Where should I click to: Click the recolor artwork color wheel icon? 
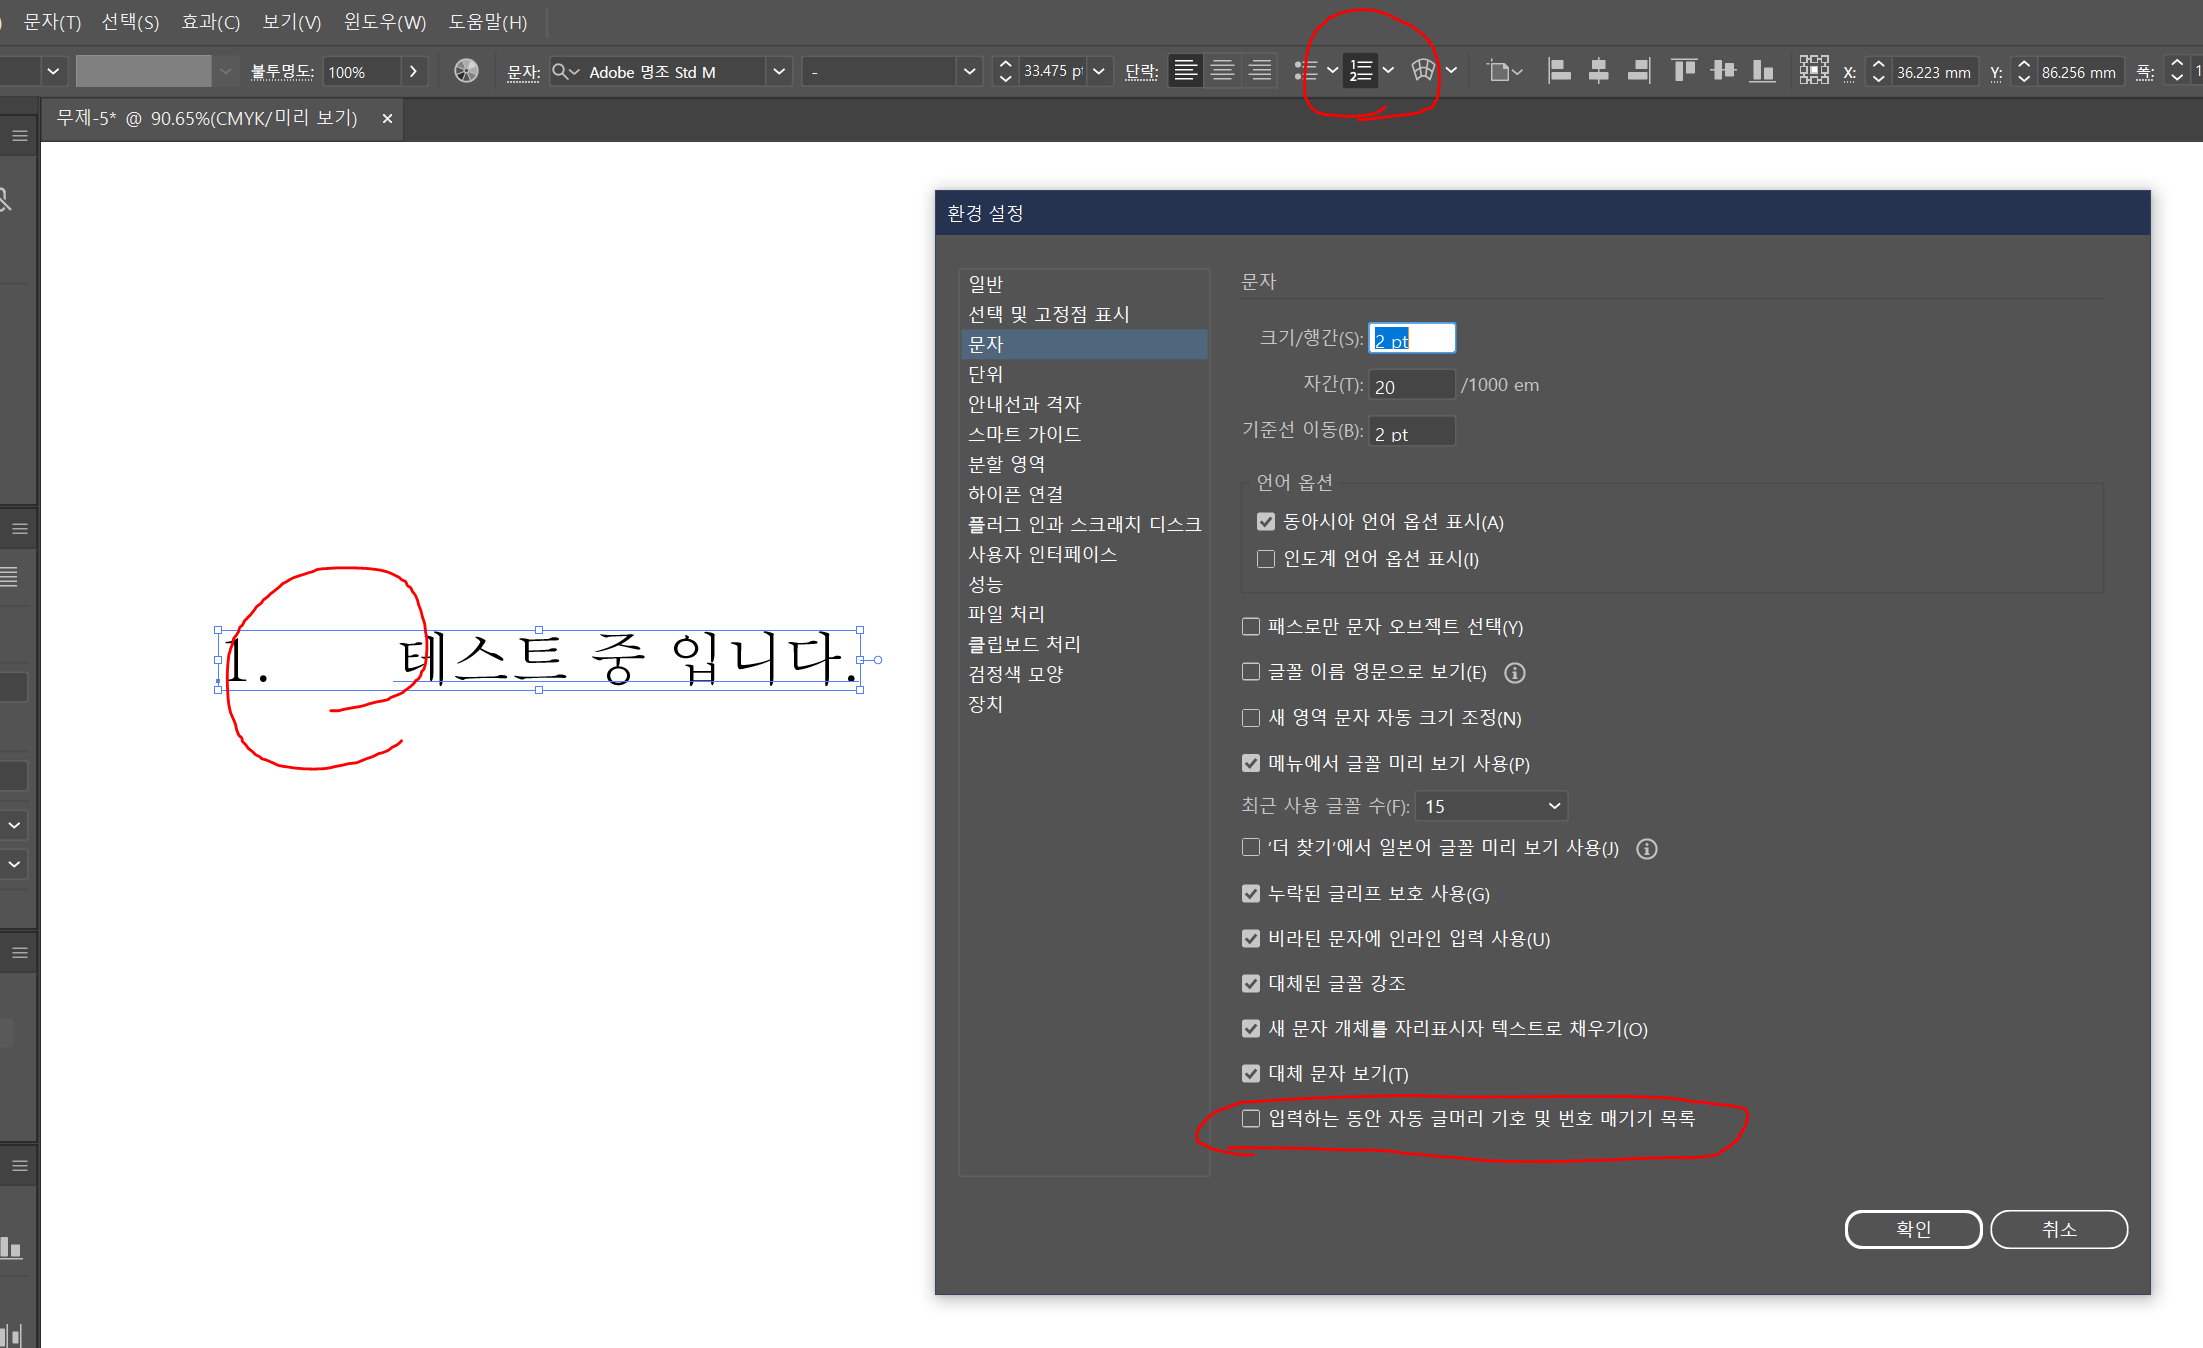click(466, 71)
